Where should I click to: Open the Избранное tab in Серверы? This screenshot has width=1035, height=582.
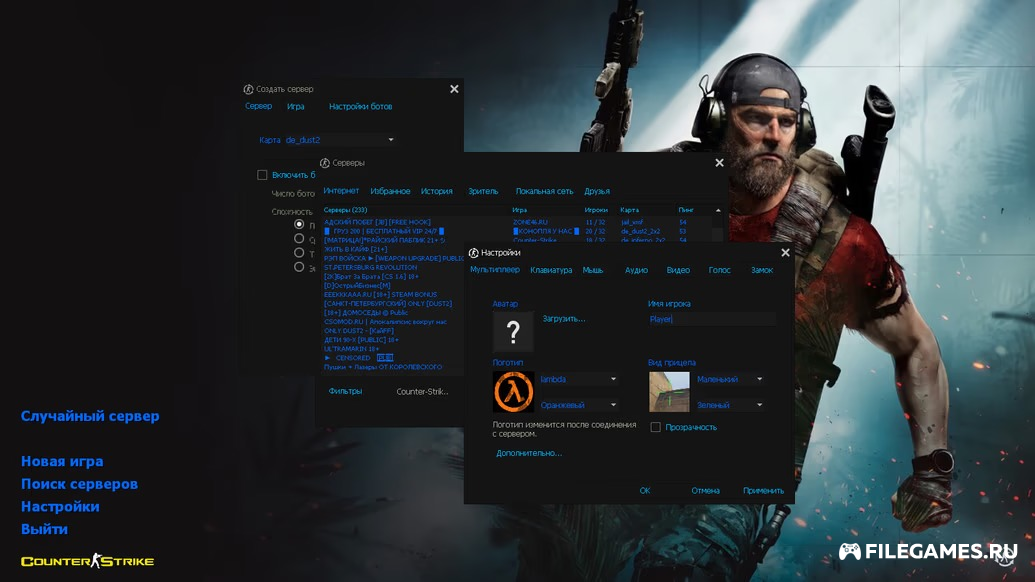tap(390, 191)
